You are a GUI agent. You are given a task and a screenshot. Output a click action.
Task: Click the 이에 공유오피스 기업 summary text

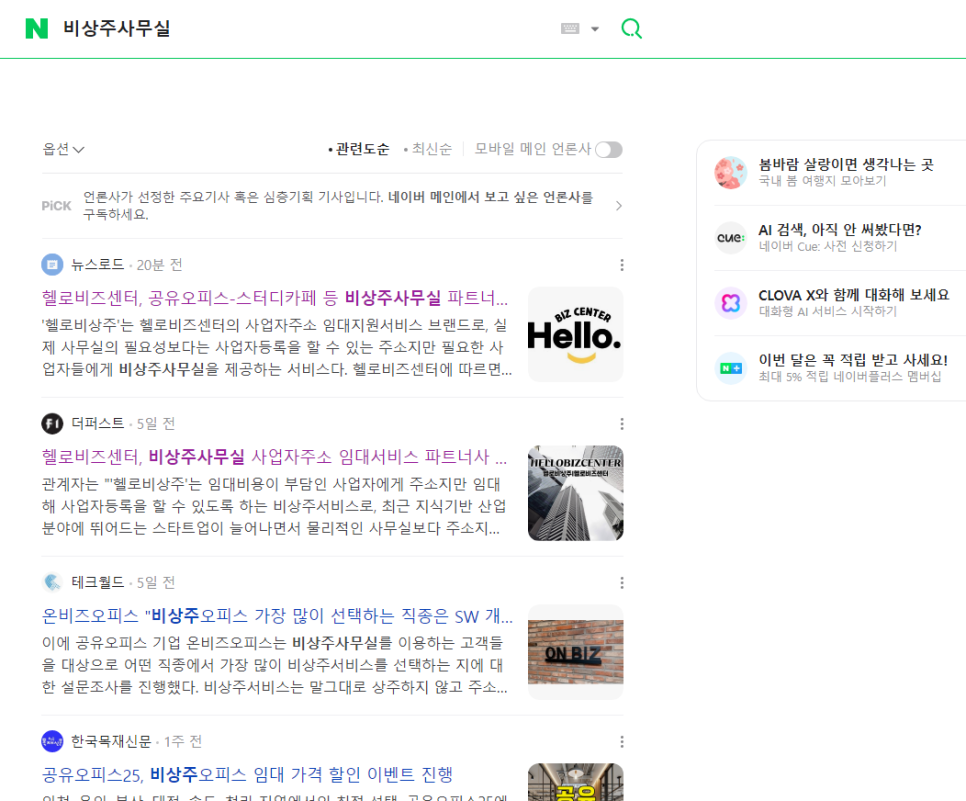click(275, 665)
